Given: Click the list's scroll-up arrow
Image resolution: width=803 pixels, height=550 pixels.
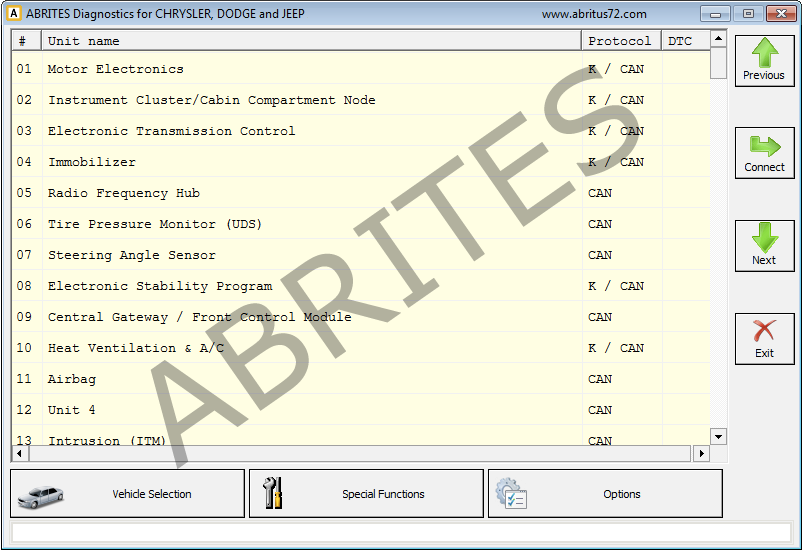Looking at the screenshot, I should 719,38.
